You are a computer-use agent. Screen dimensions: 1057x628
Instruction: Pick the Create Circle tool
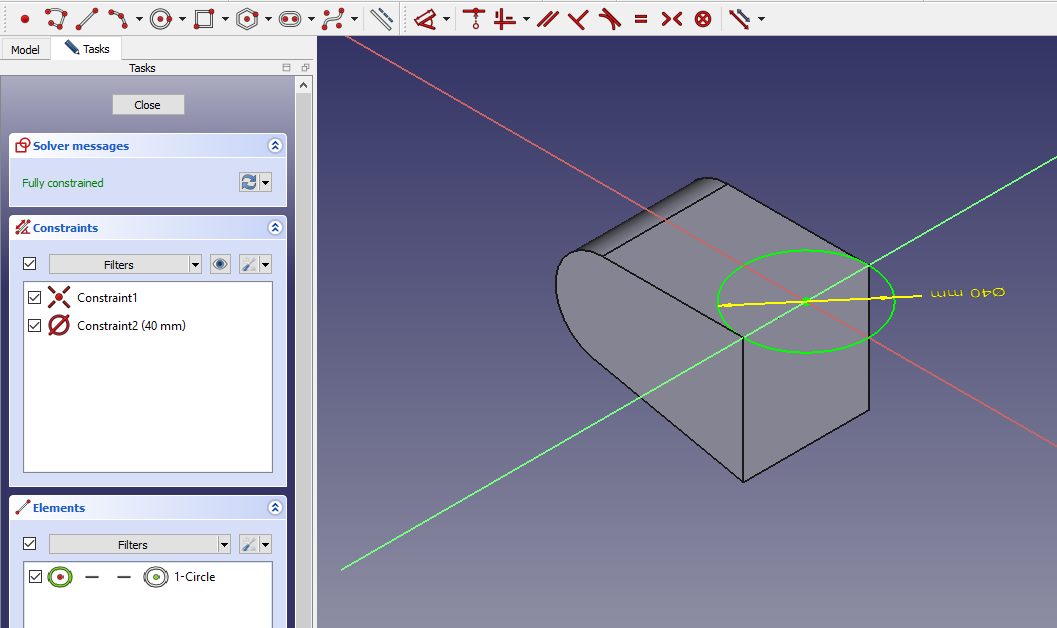[x=161, y=18]
